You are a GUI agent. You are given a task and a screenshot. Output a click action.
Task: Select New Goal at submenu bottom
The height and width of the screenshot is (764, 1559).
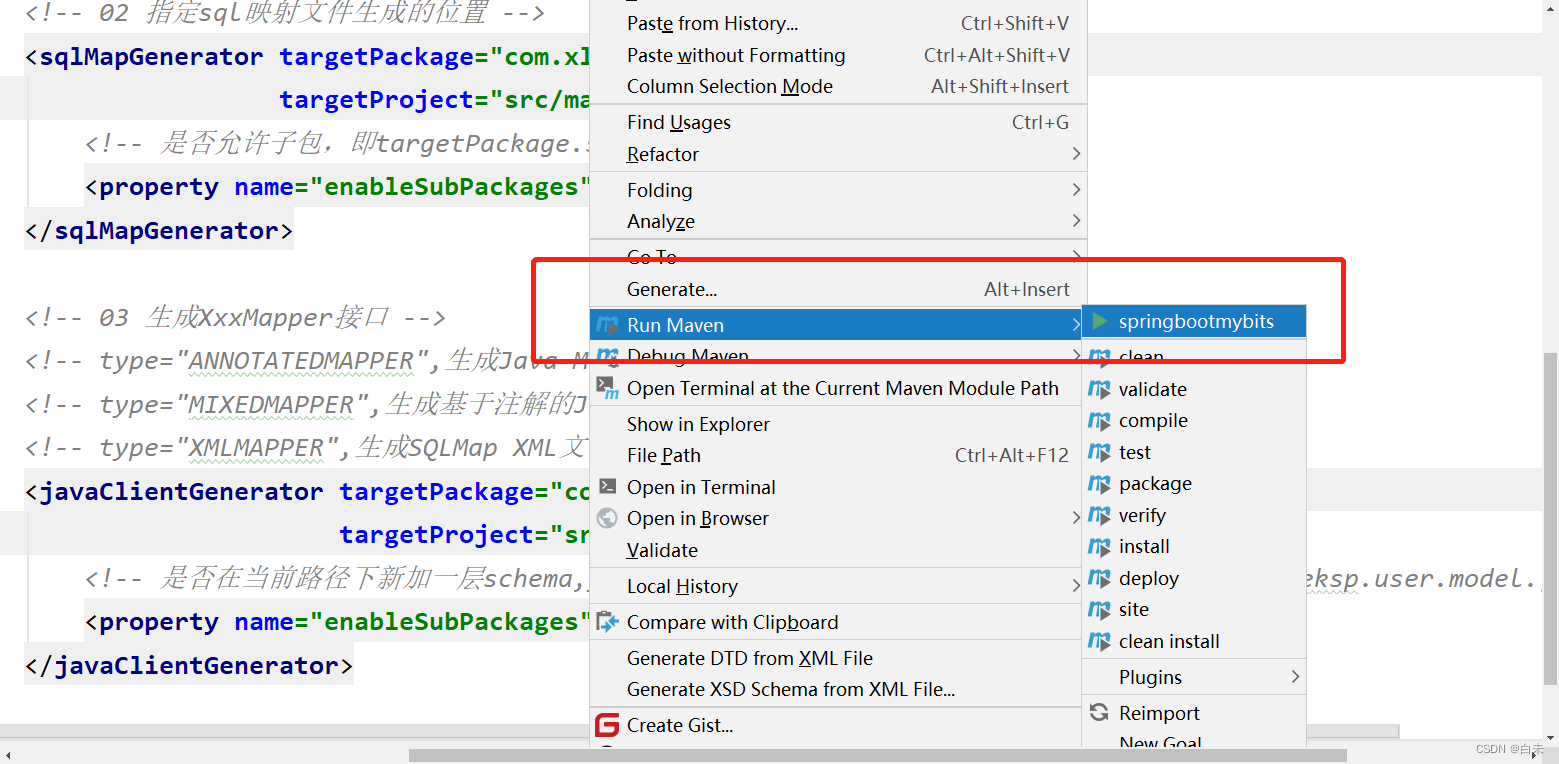1160,743
